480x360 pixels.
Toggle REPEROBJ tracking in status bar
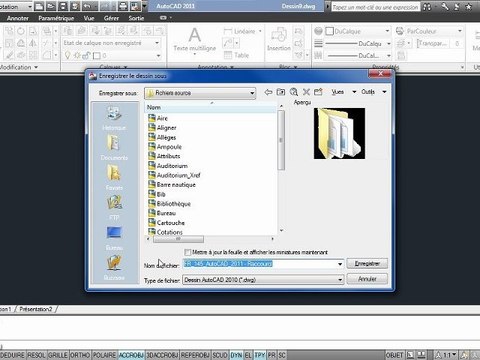click(x=195, y=355)
